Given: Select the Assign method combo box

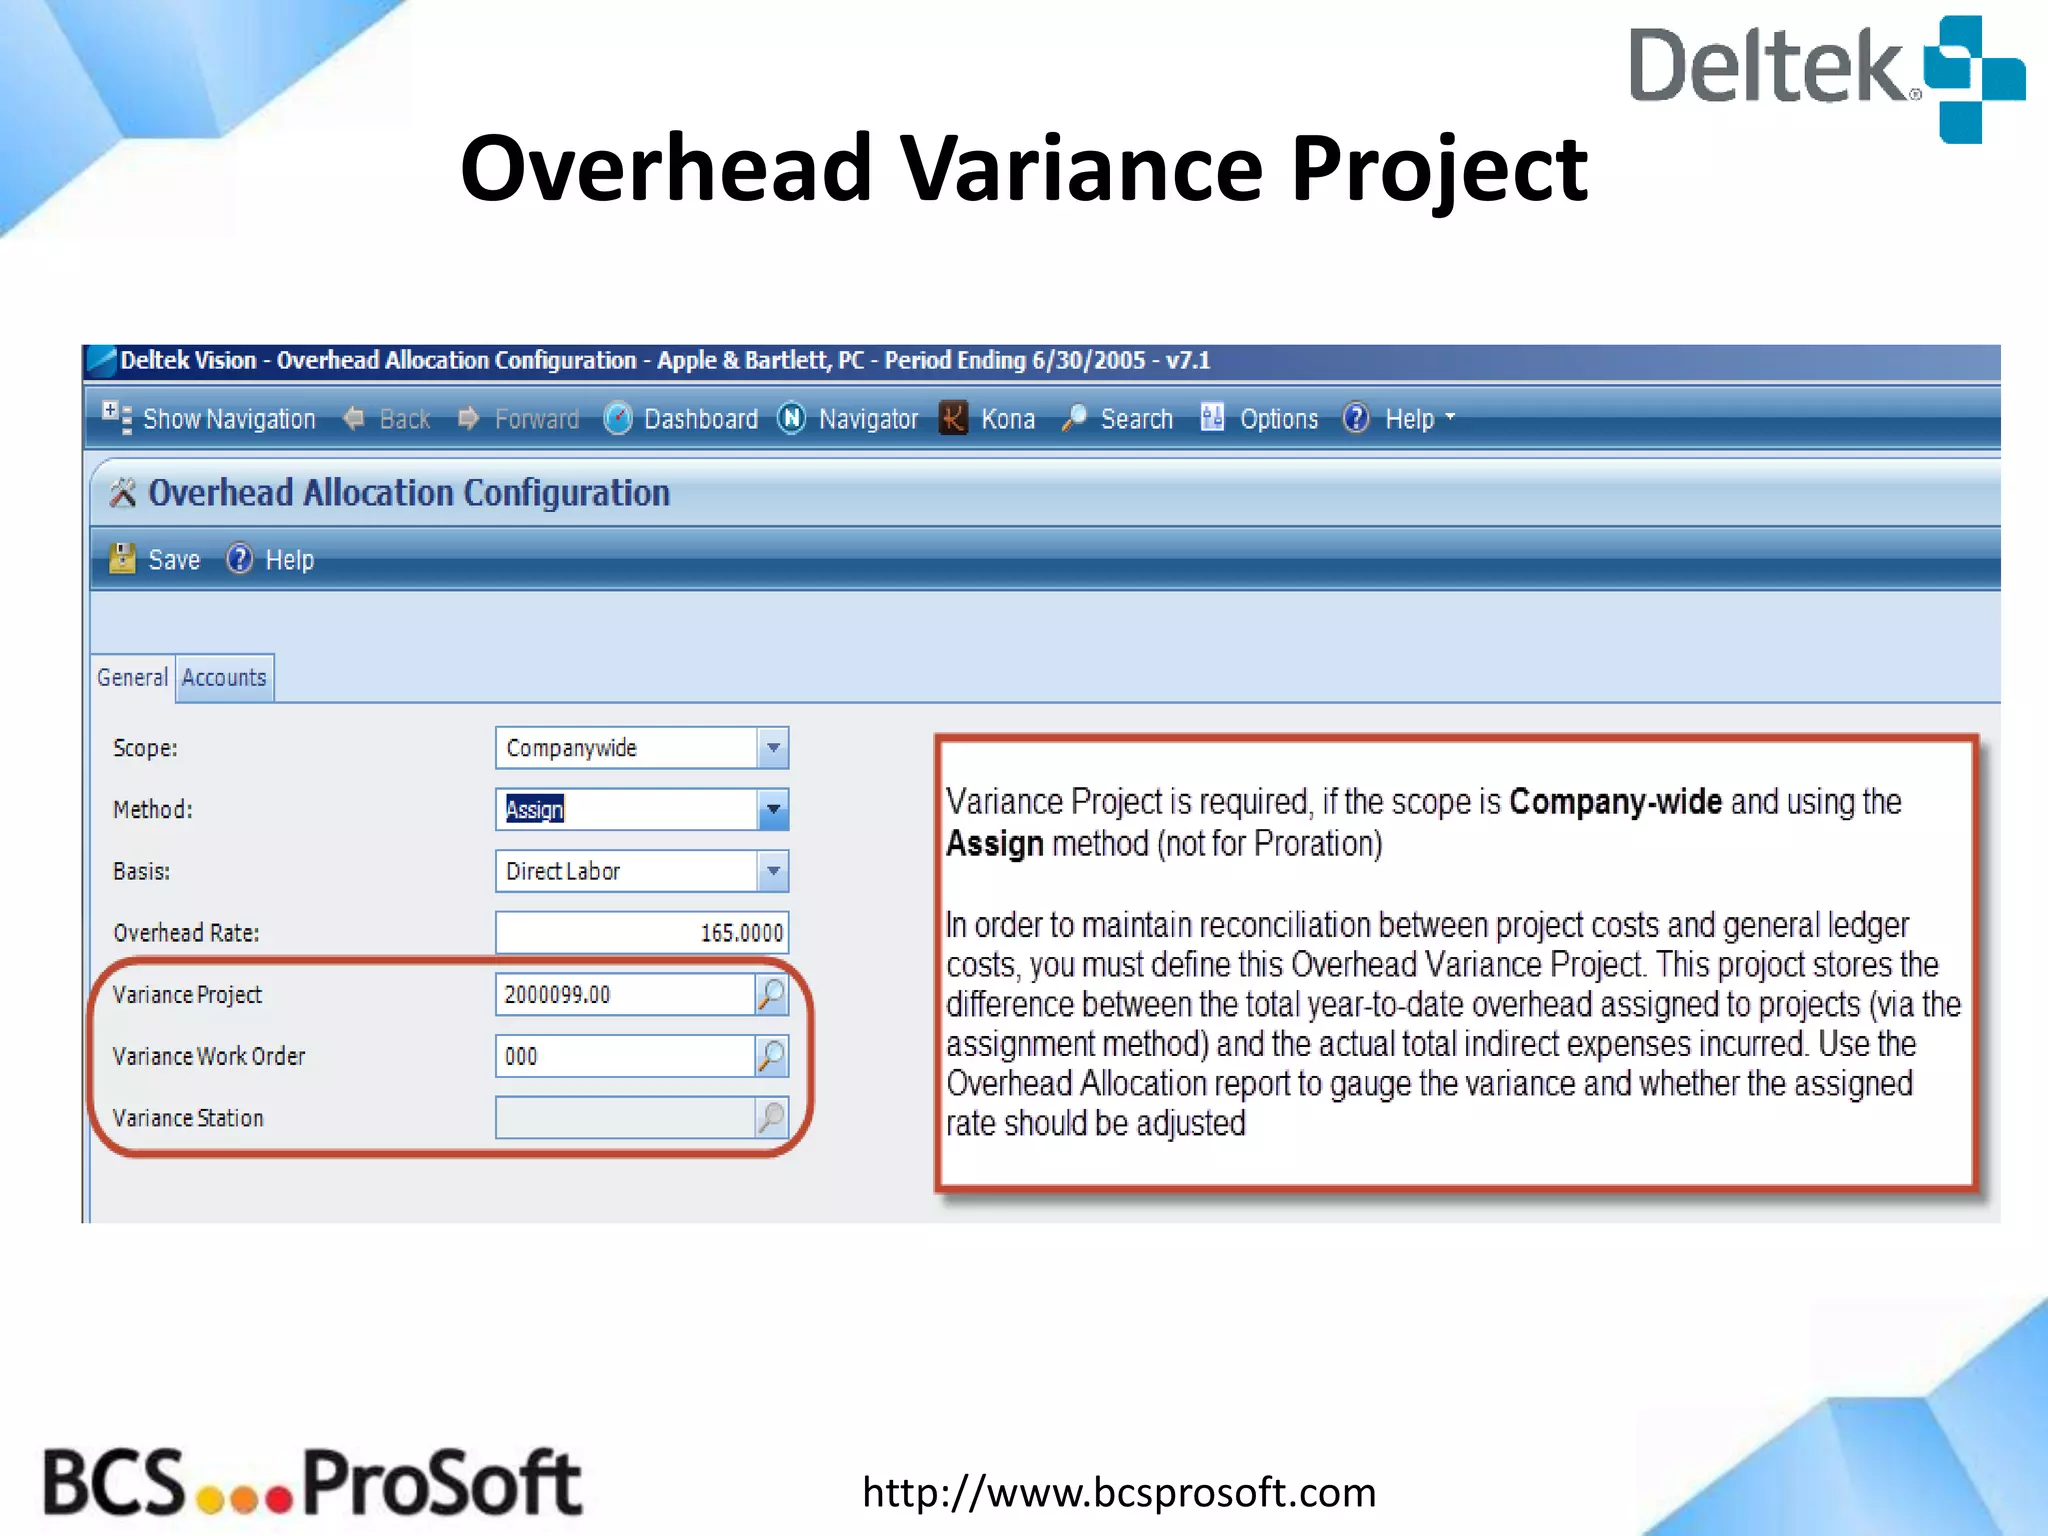Looking at the screenshot, I should click(x=642, y=809).
